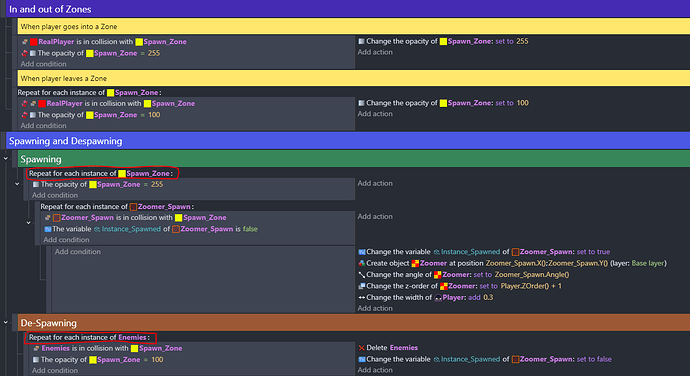
Task: Click the red RealPlayer icon in first condition
Action: [33, 42]
